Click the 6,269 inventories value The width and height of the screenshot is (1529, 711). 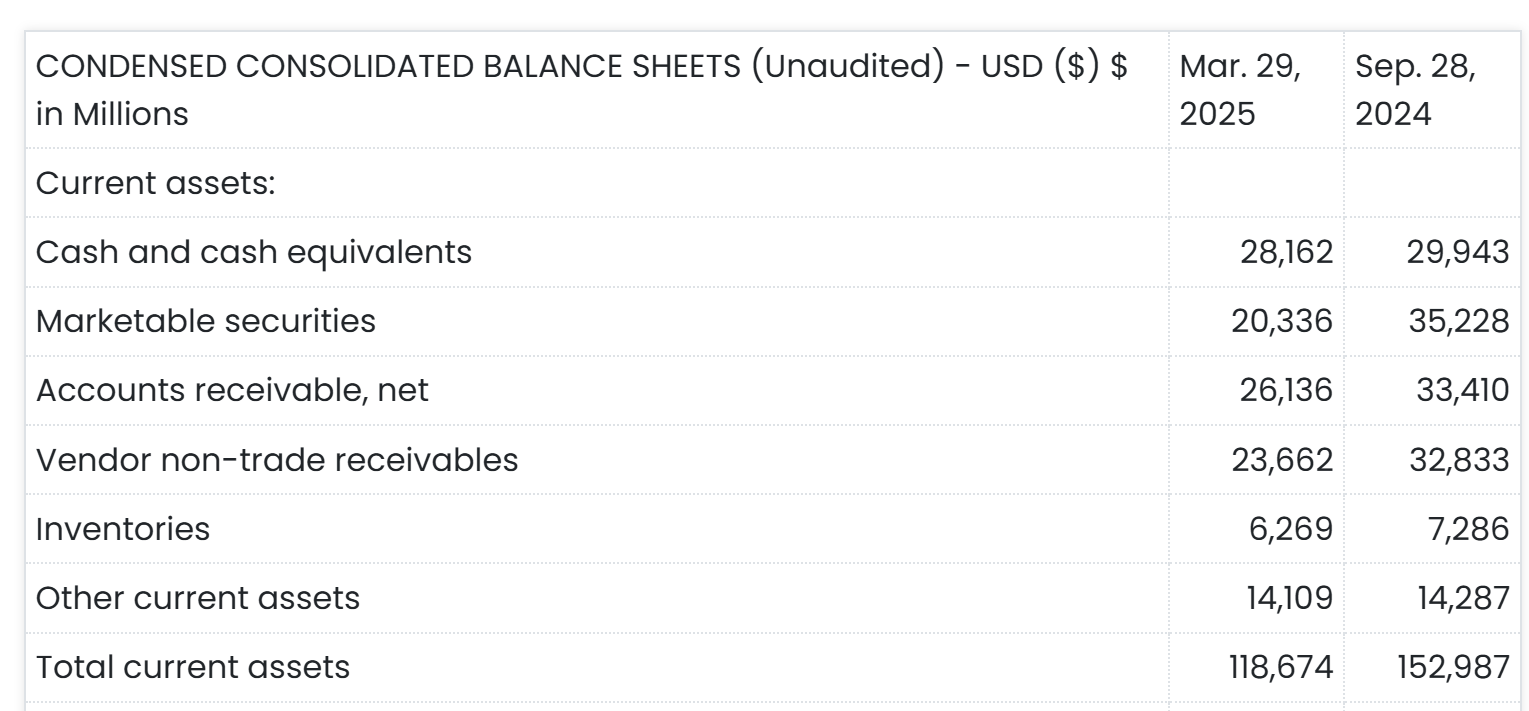coord(1296,528)
